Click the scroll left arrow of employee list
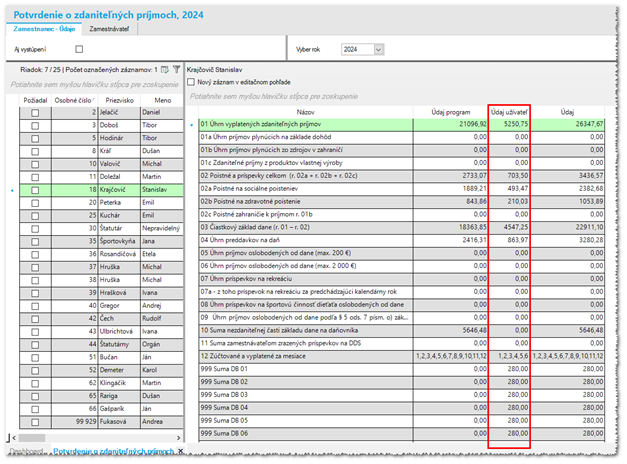 point(14,438)
